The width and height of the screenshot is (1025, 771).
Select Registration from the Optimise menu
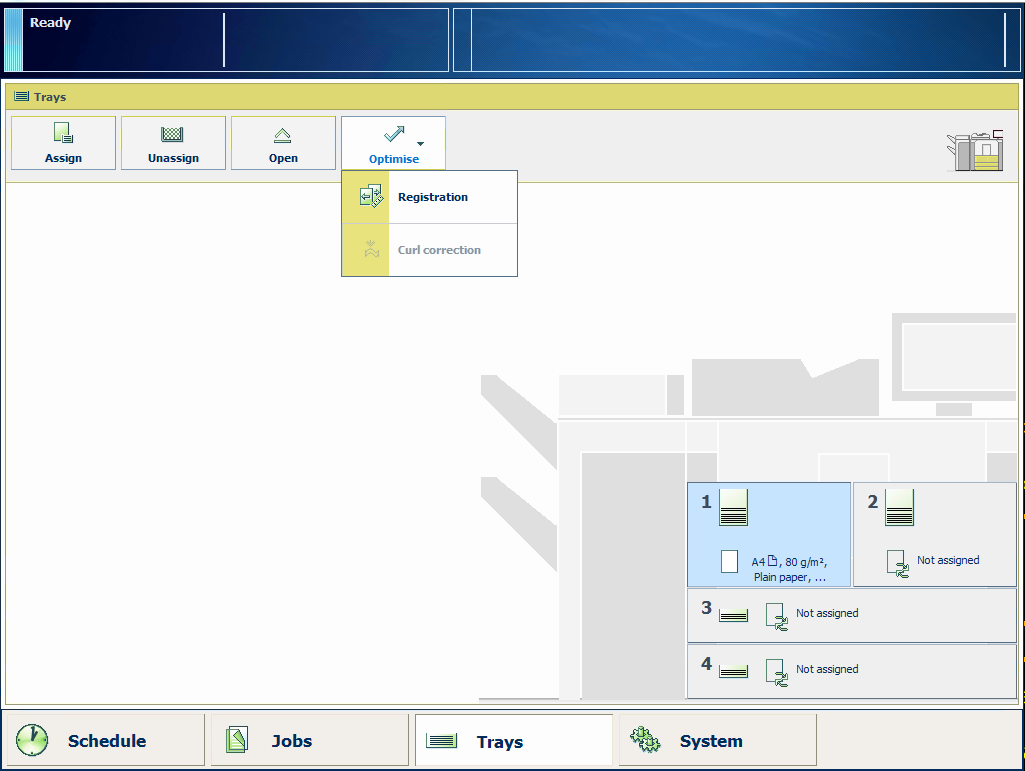point(432,197)
